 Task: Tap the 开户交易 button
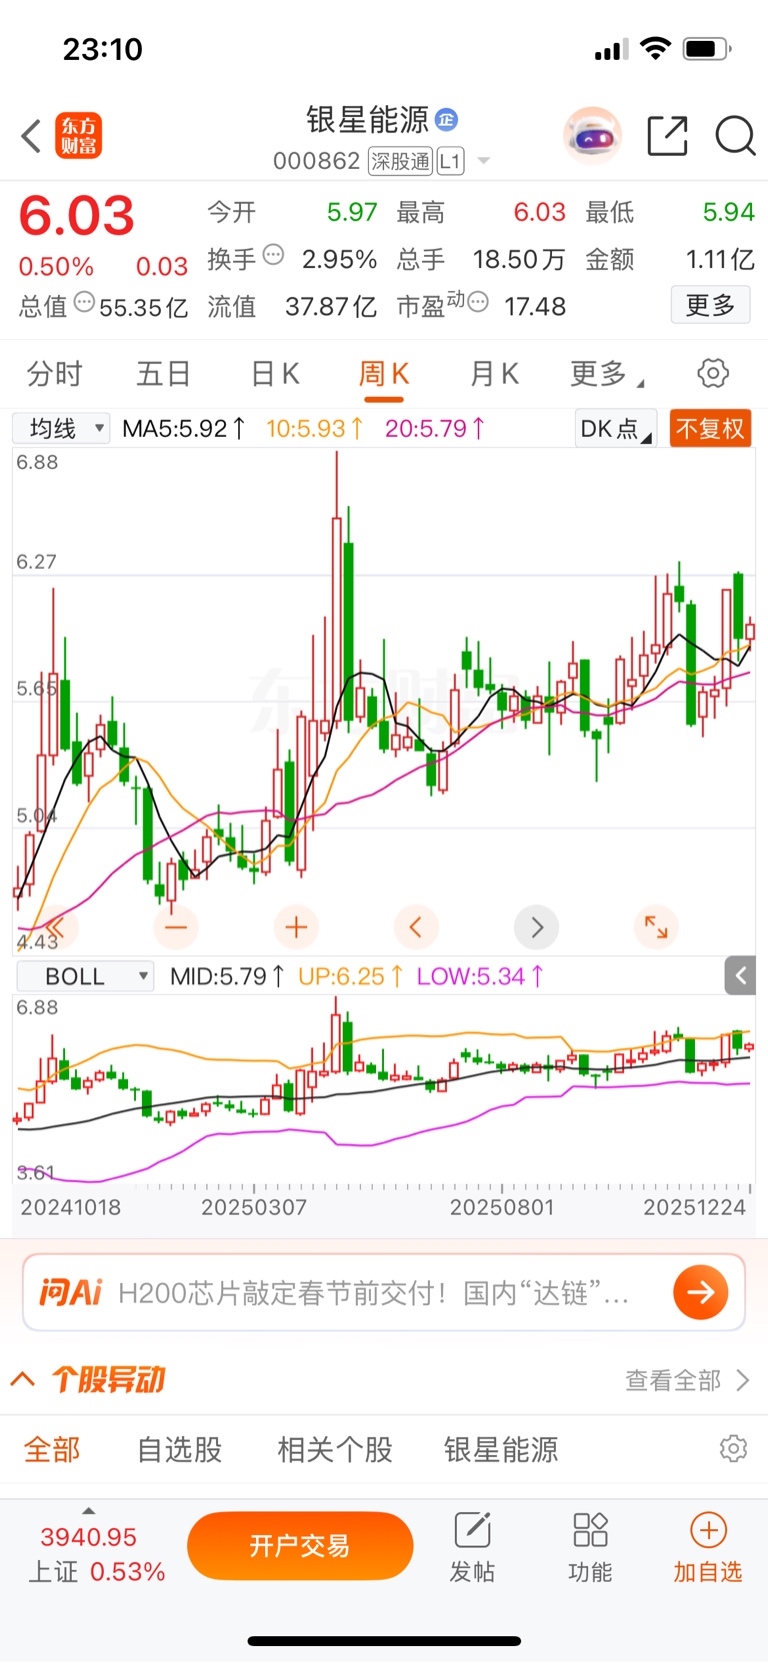pos(300,1546)
